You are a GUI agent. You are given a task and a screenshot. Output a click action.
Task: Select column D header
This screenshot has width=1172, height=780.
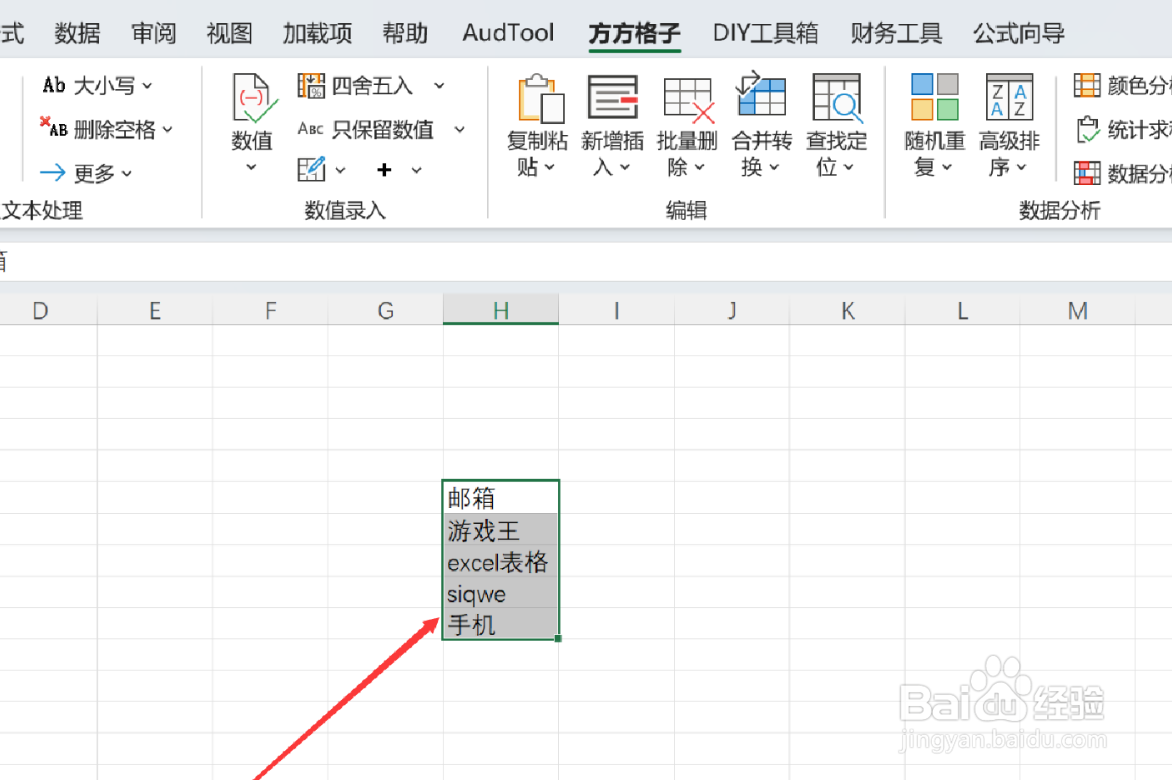[40, 309]
